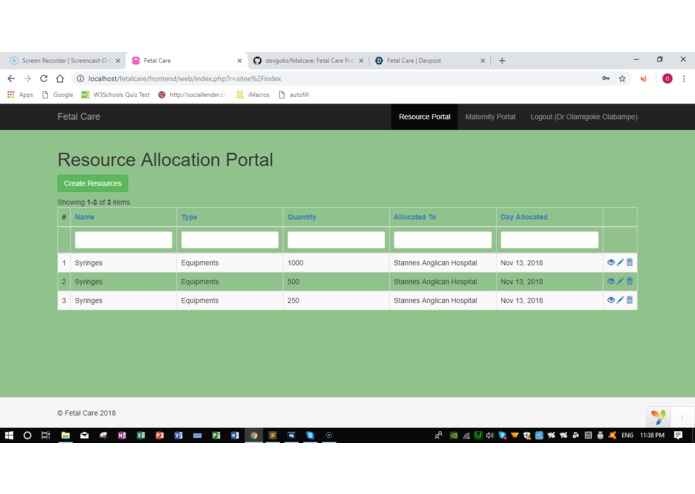Open the Action Center notifications icon
695x494 pixels.
click(x=678, y=436)
